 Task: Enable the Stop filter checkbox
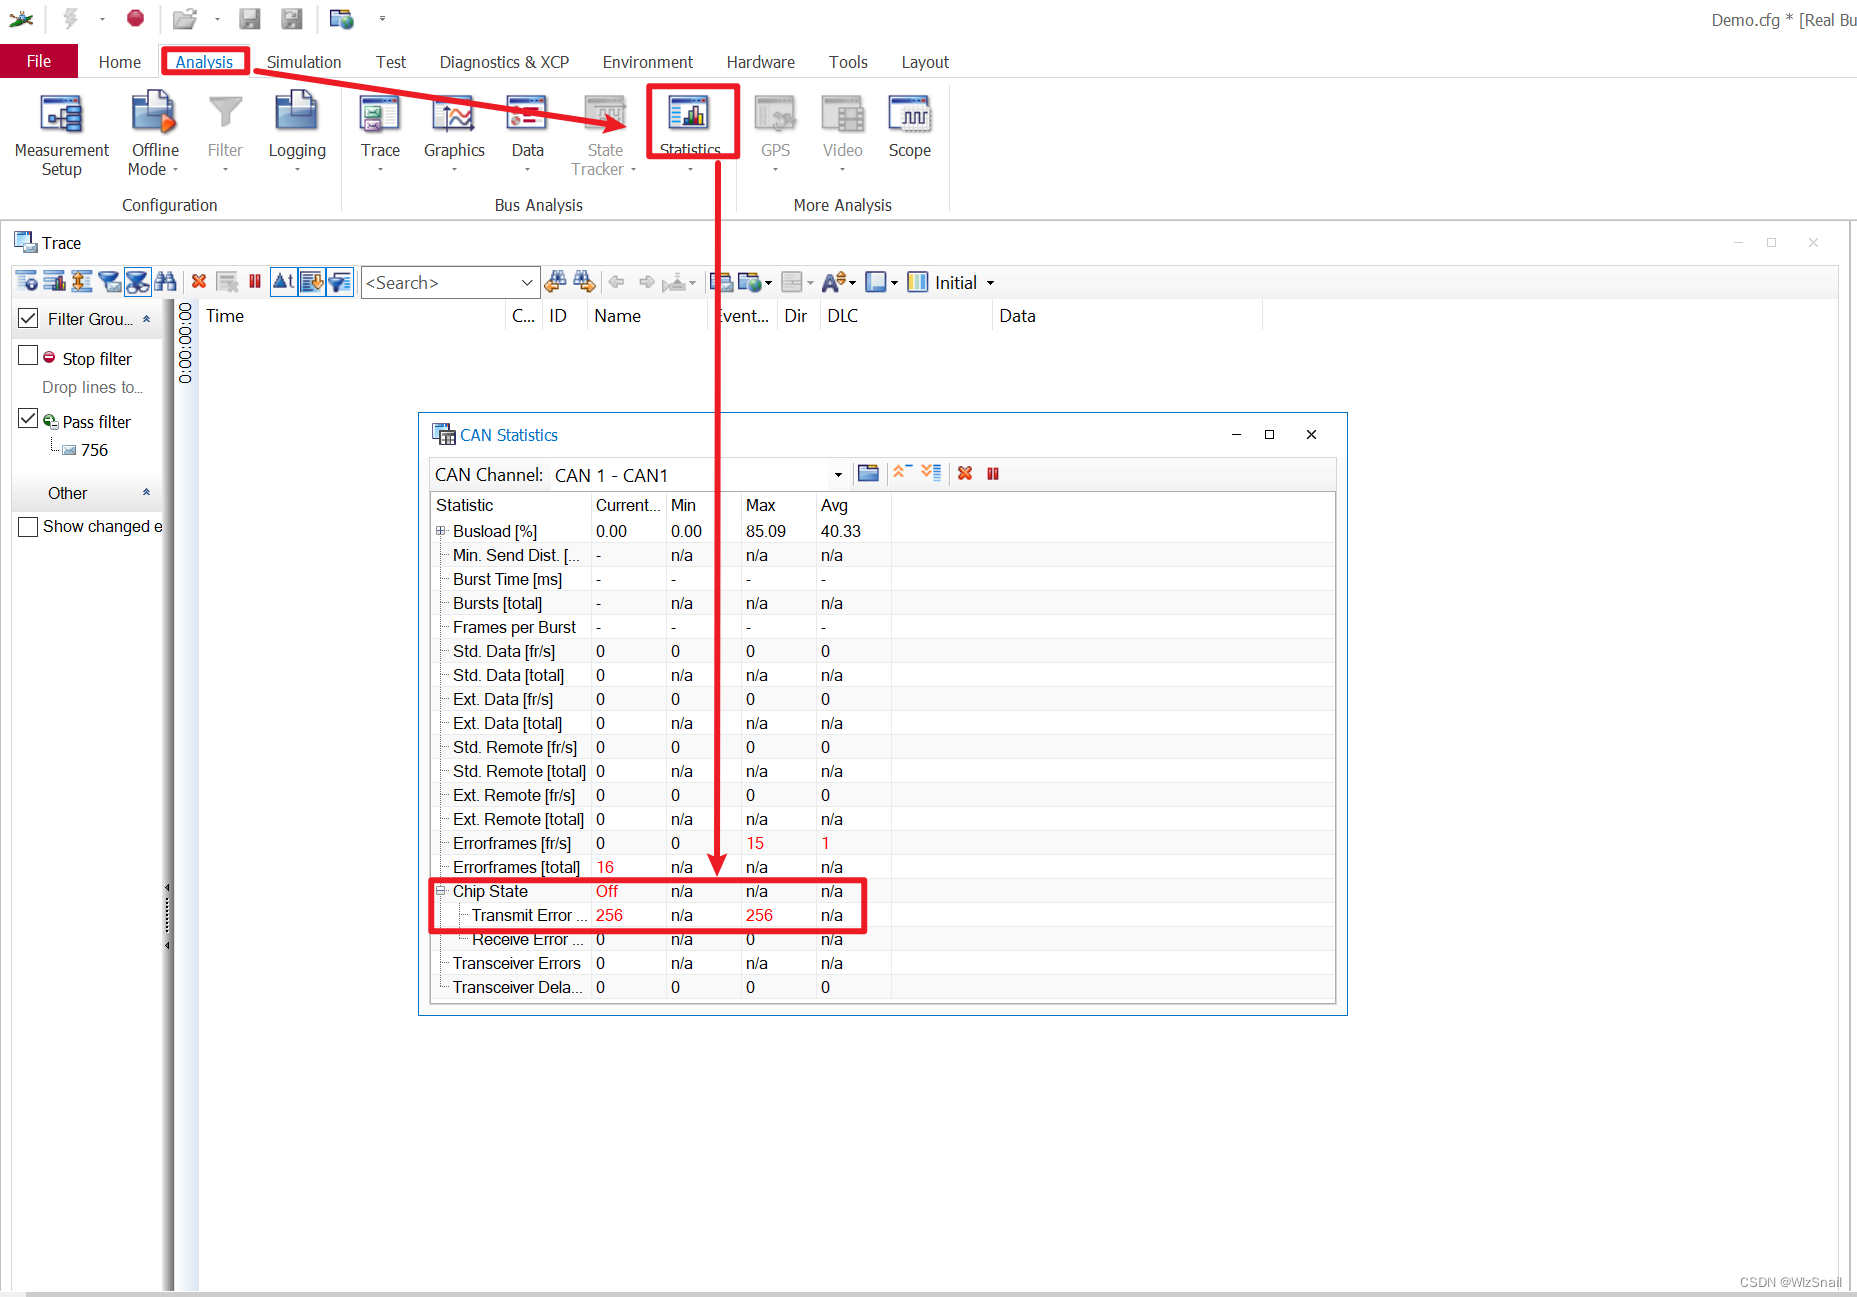[x=28, y=356]
